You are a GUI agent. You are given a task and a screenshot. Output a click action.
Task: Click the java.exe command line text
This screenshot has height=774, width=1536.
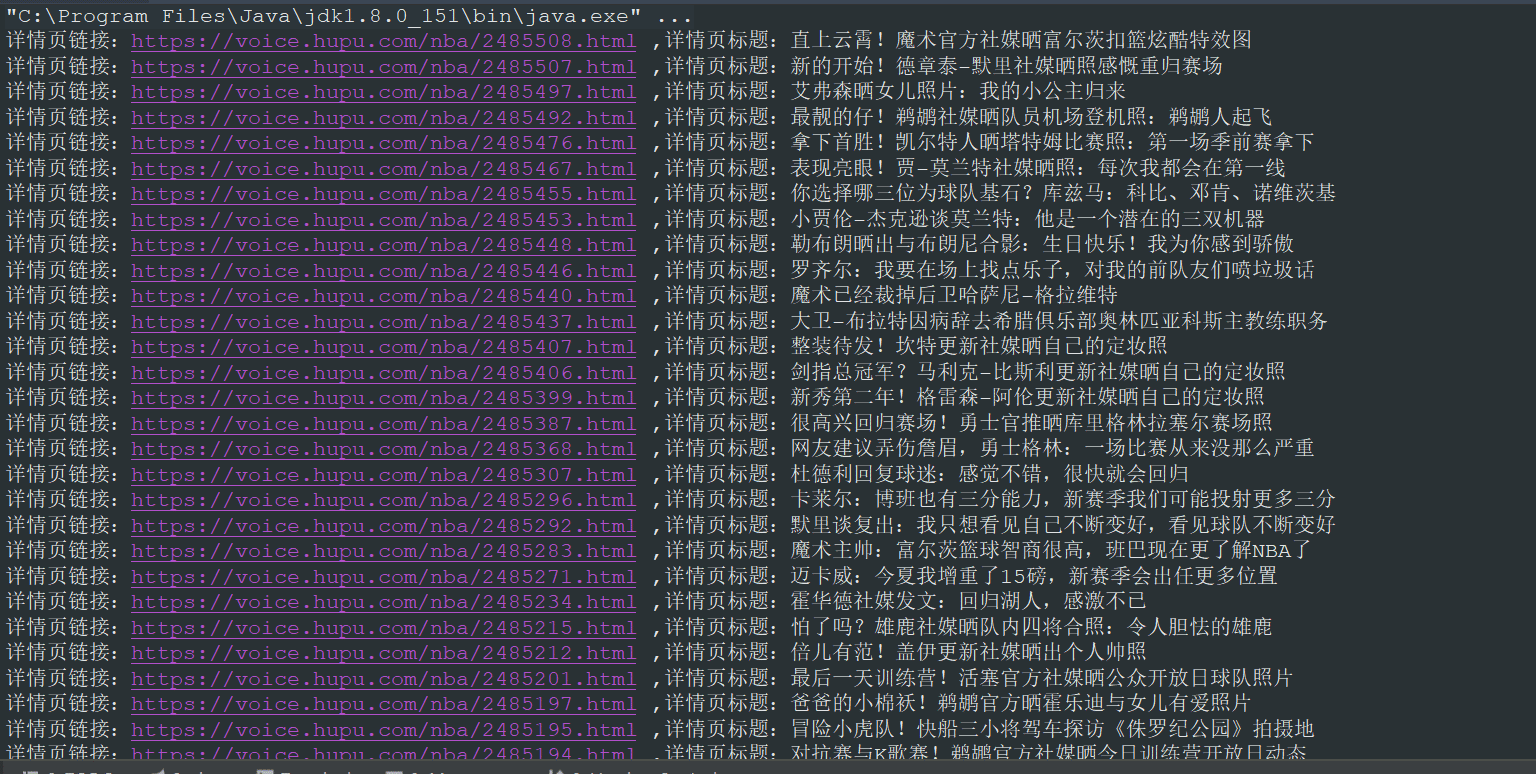(x=349, y=16)
